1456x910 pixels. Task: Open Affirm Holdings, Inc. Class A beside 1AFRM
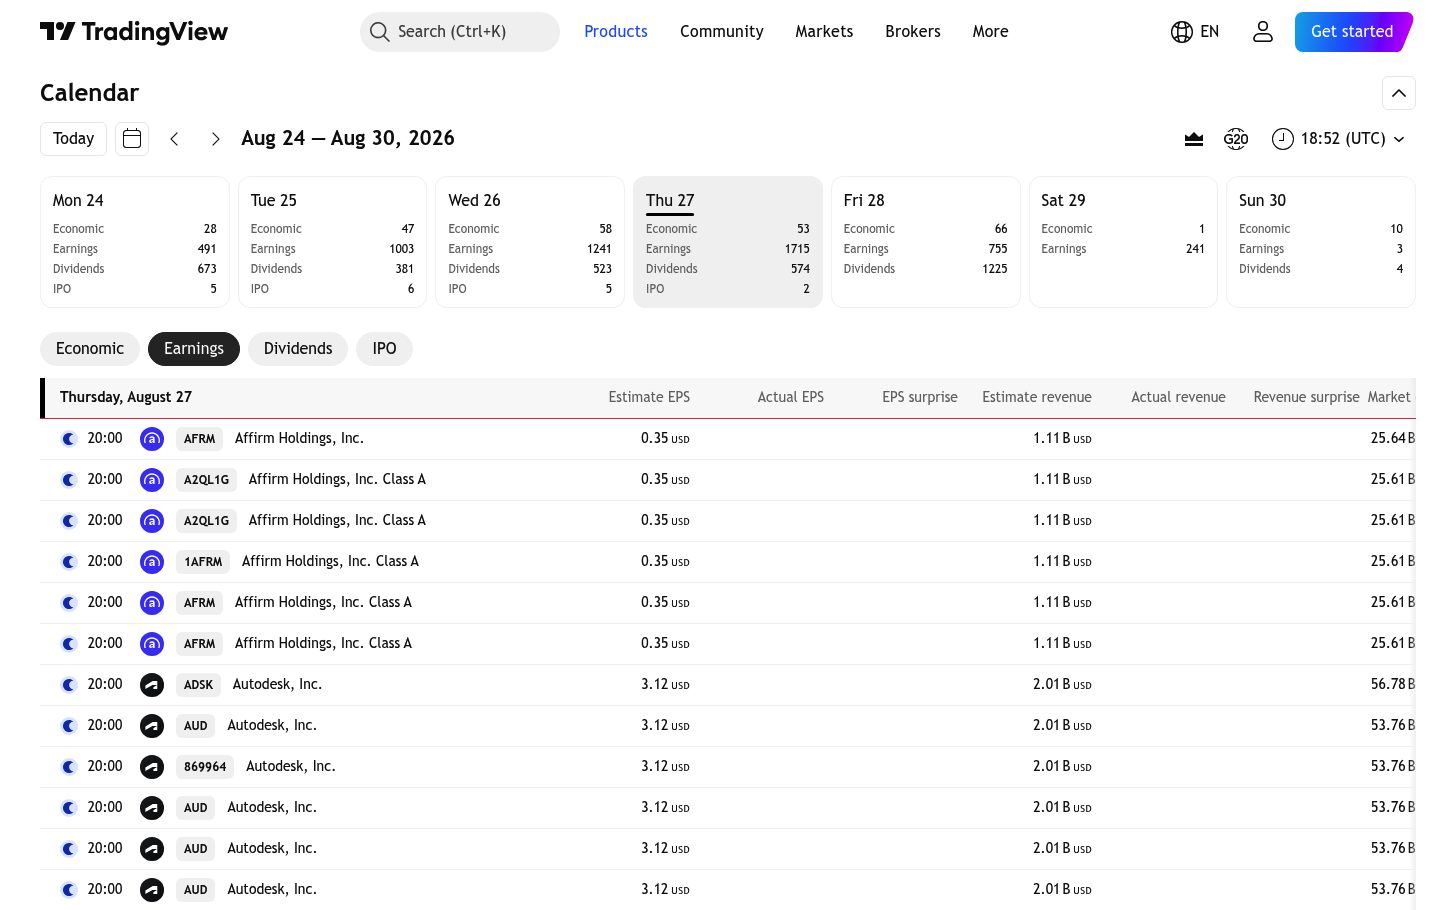click(330, 562)
